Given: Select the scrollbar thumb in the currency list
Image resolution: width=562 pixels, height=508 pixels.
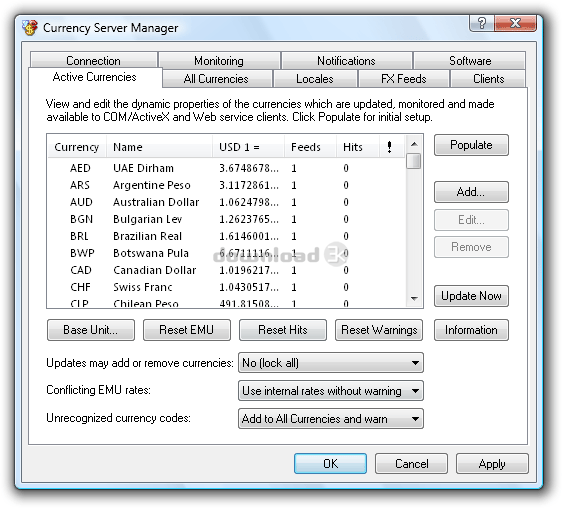Looking at the screenshot, I should point(414,161).
